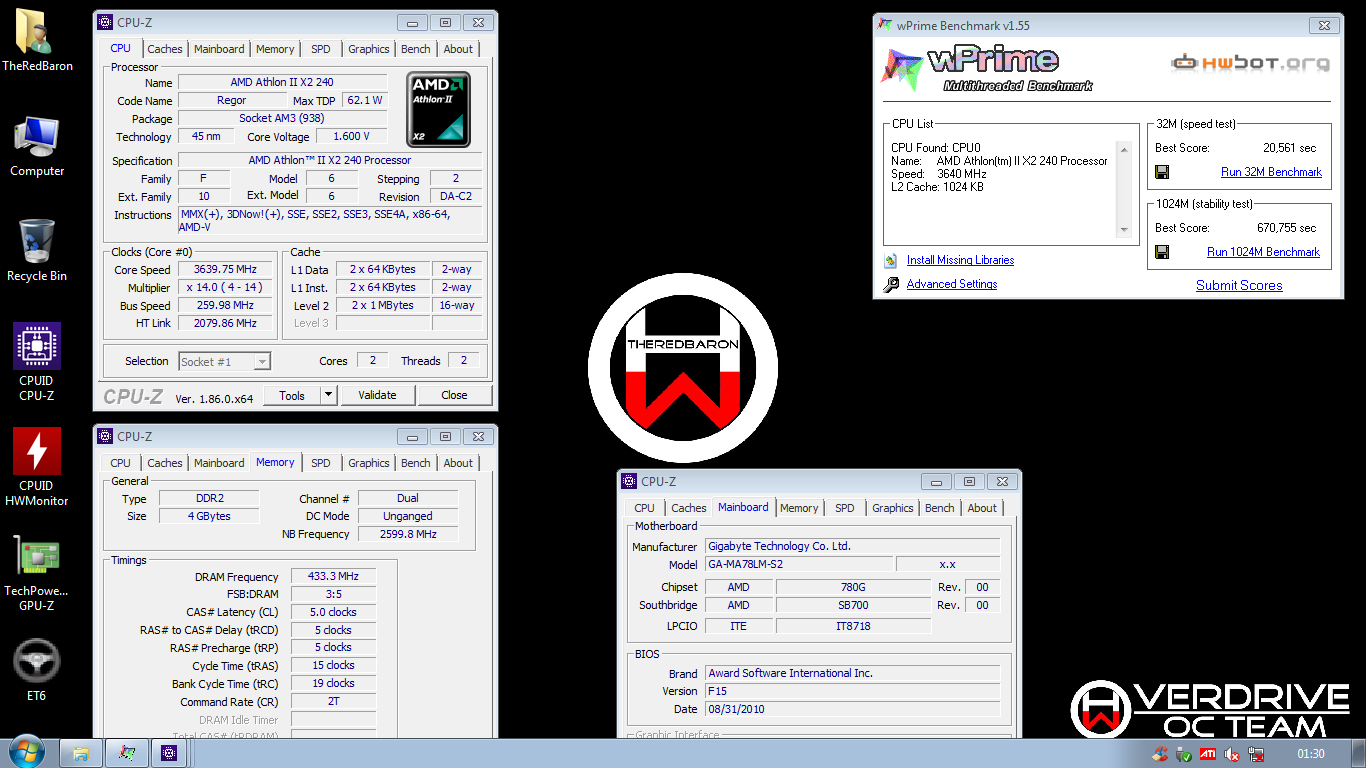
Task: Click the AMD Athlon II processor logo
Action: 438,109
